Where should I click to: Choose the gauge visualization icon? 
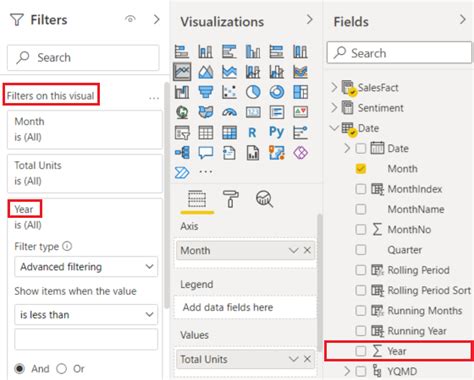pyautogui.click(x=229, y=112)
